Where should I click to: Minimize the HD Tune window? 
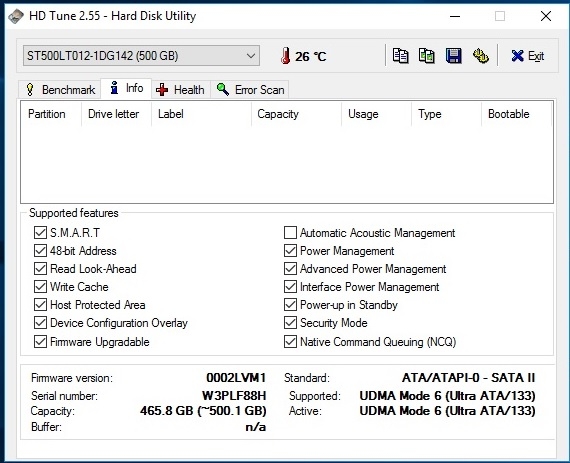click(x=455, y=16)
